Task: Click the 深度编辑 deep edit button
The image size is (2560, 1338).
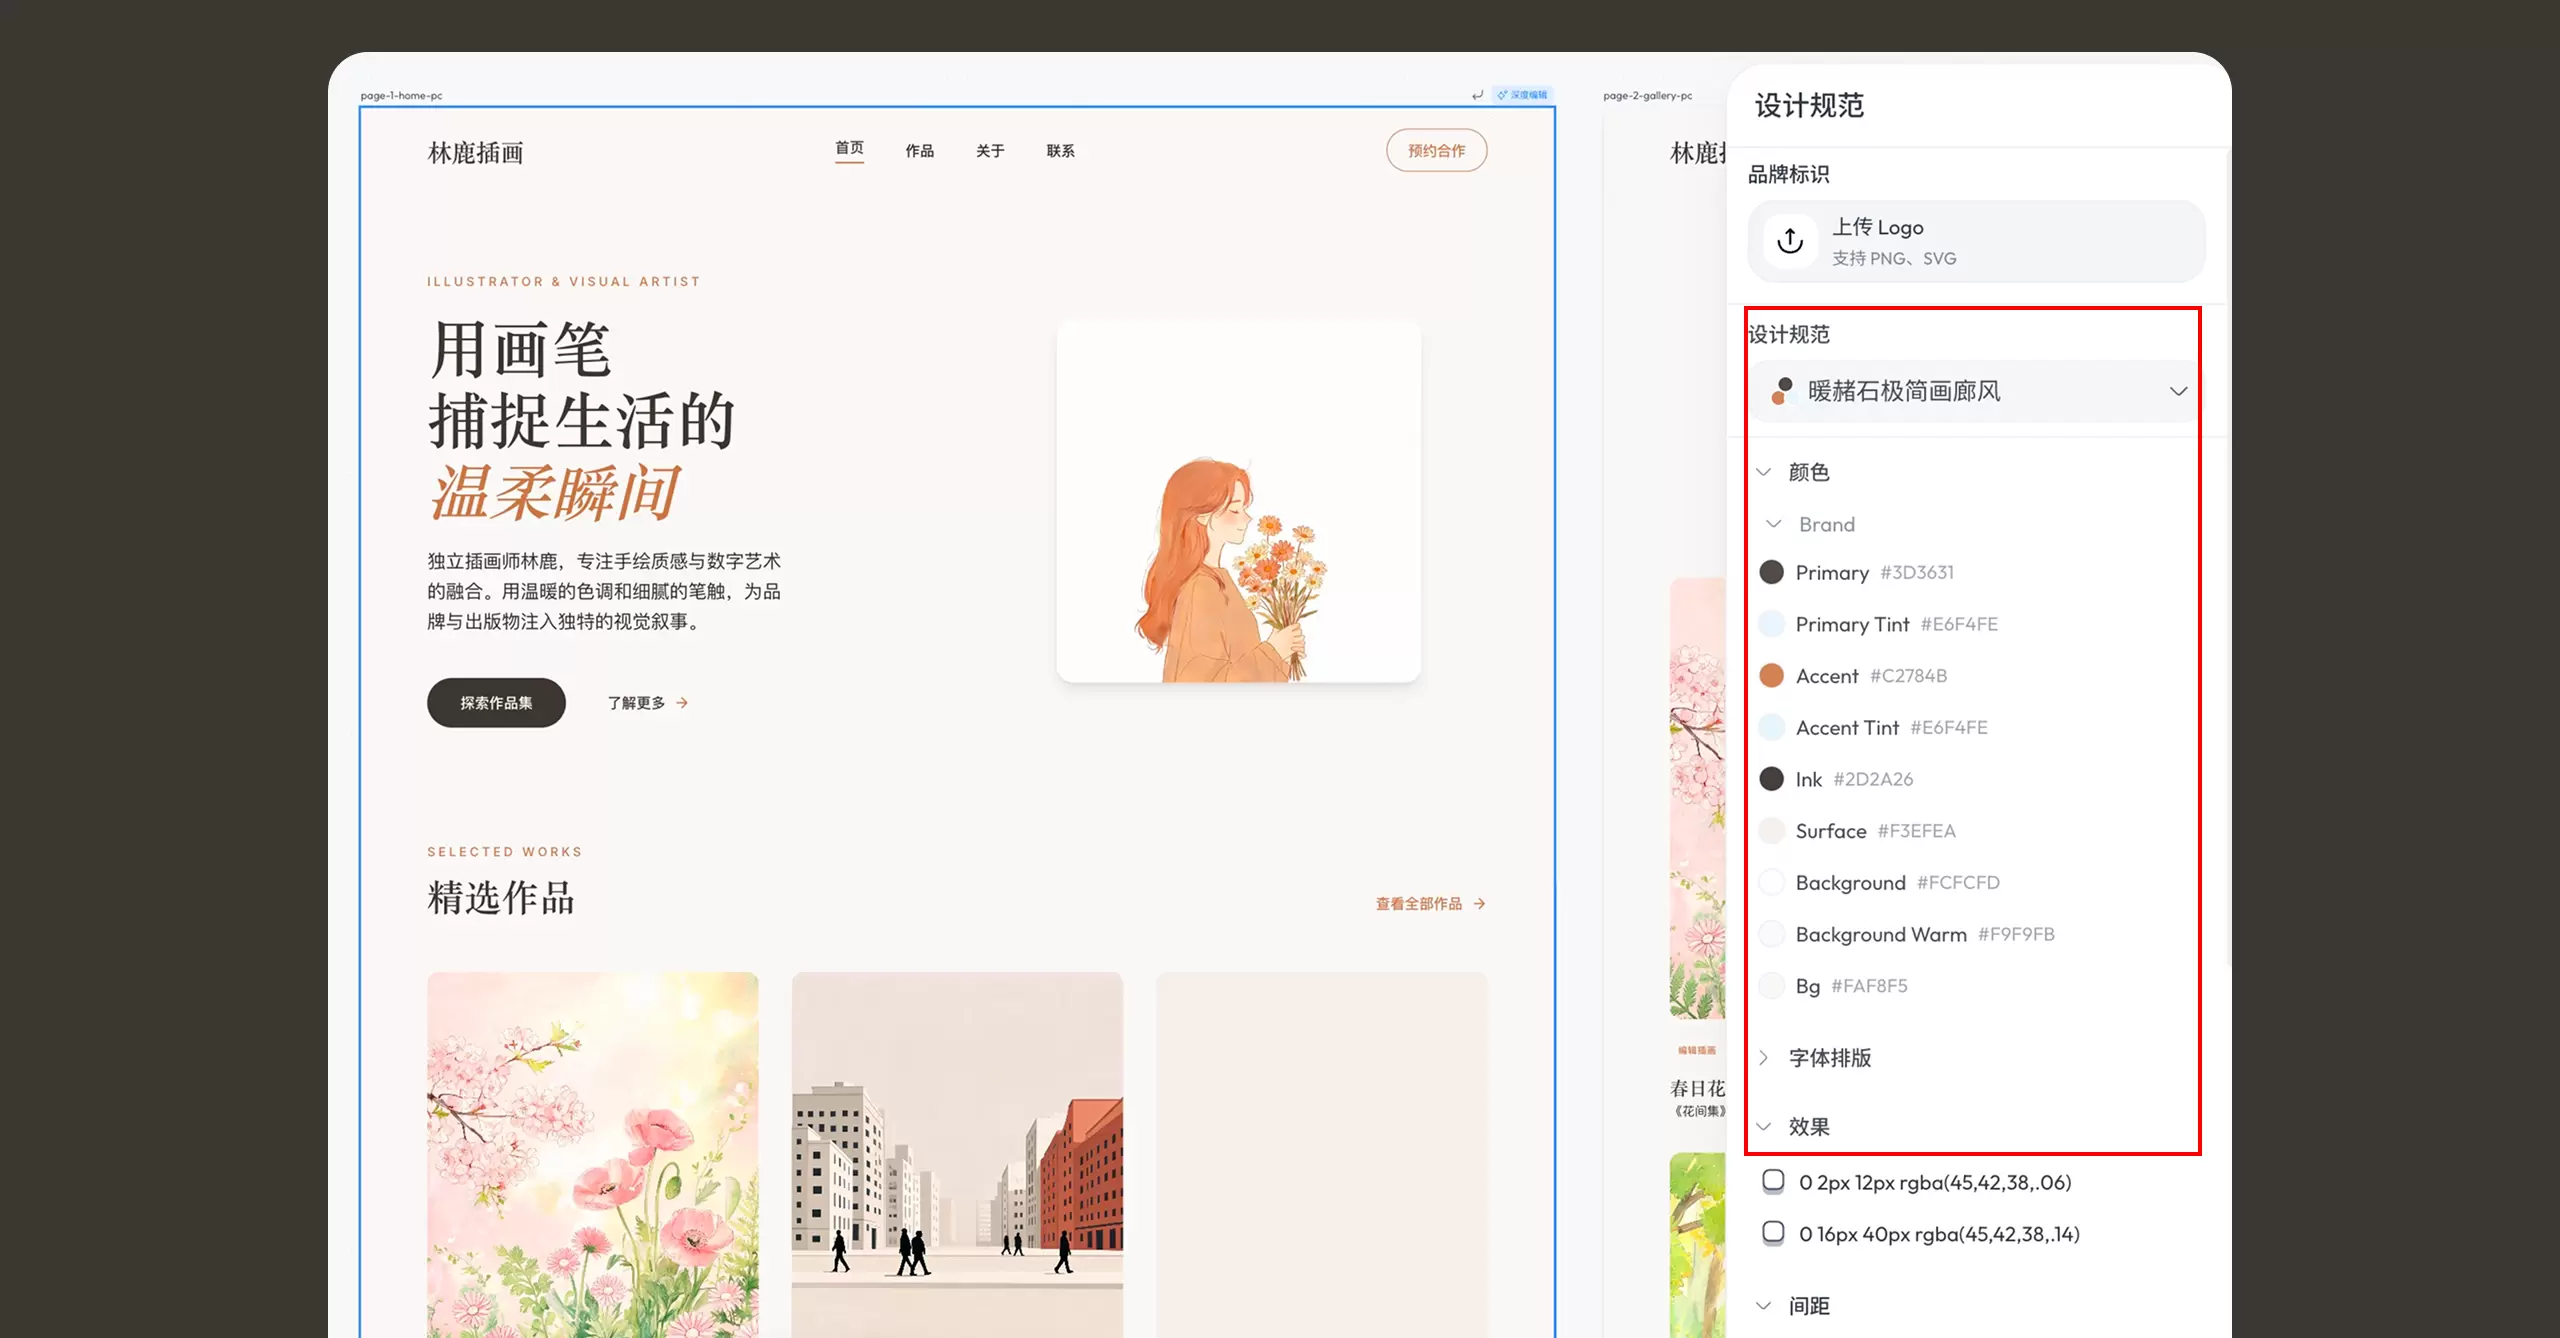Action: pyautogui.click(x=1522, y=95)
